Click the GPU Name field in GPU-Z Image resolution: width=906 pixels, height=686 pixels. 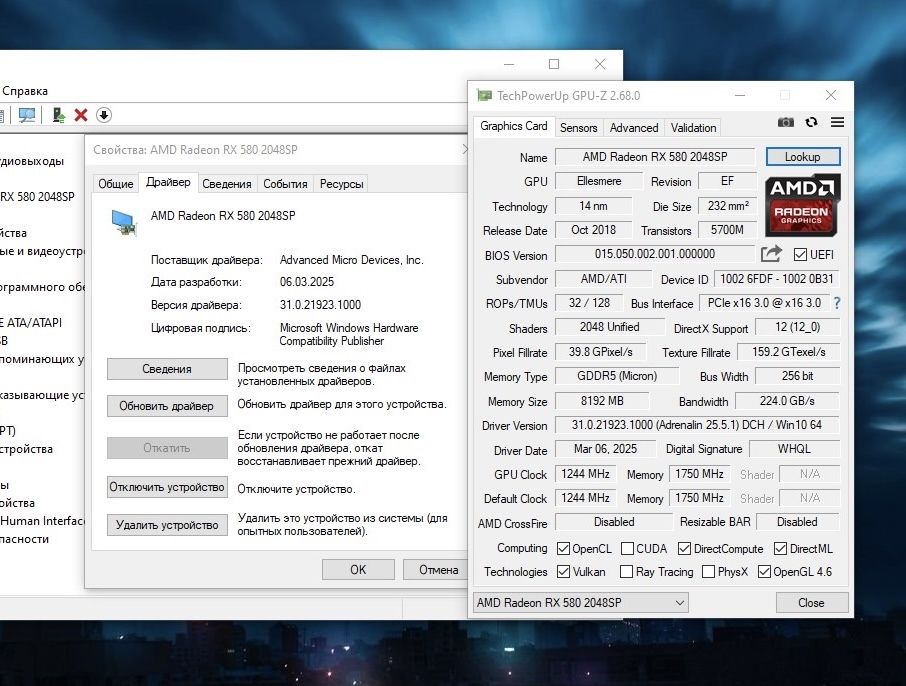point(655,157)
